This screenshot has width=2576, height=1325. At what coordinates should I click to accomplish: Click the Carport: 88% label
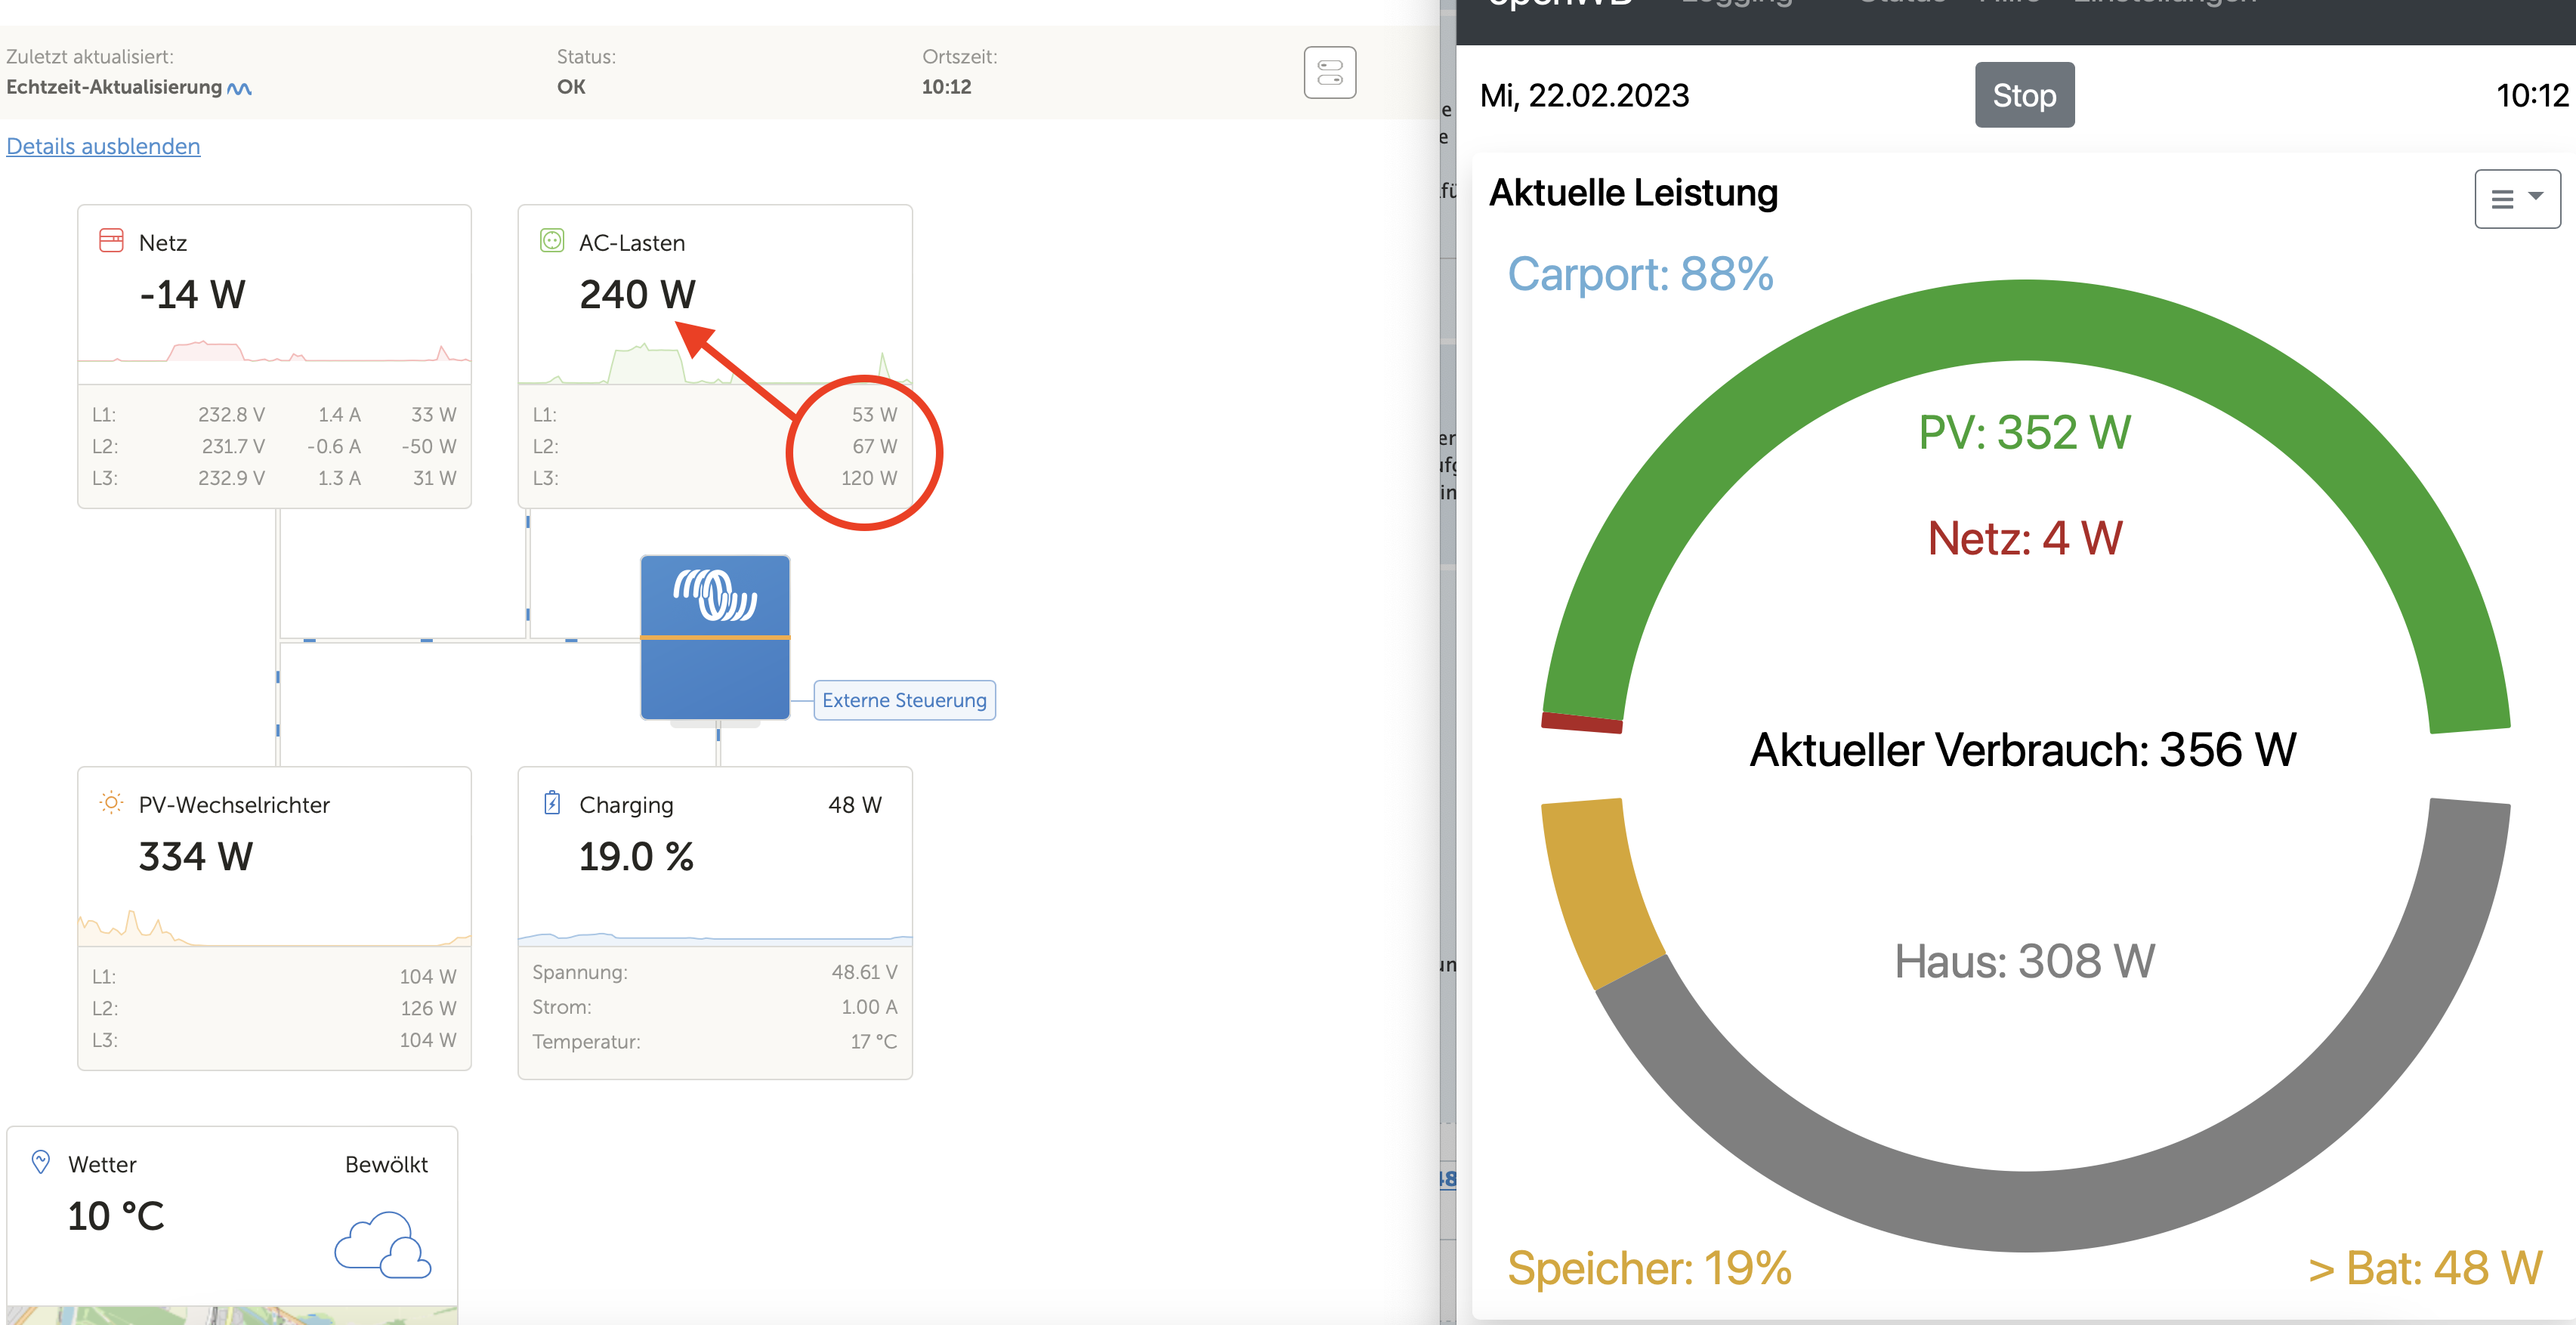click(1640, 274)
